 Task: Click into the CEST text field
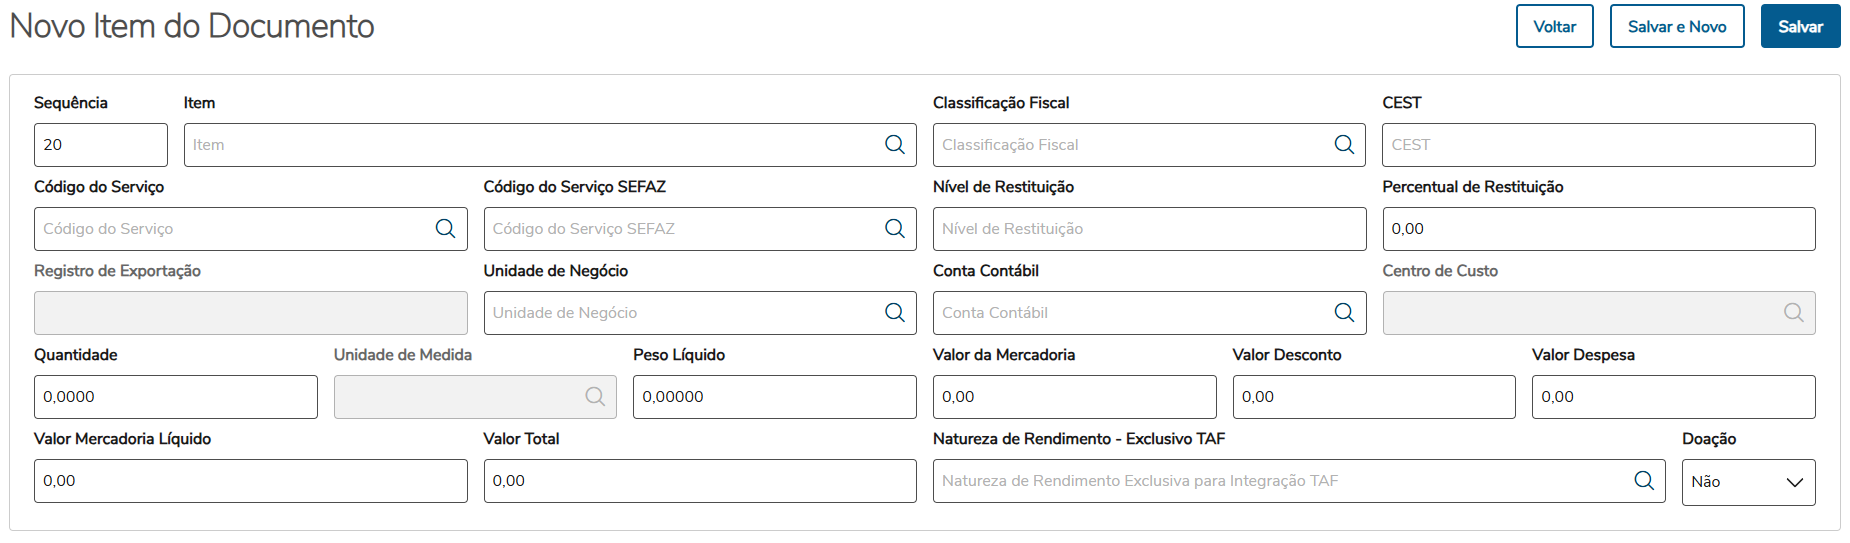[1597, 145]
